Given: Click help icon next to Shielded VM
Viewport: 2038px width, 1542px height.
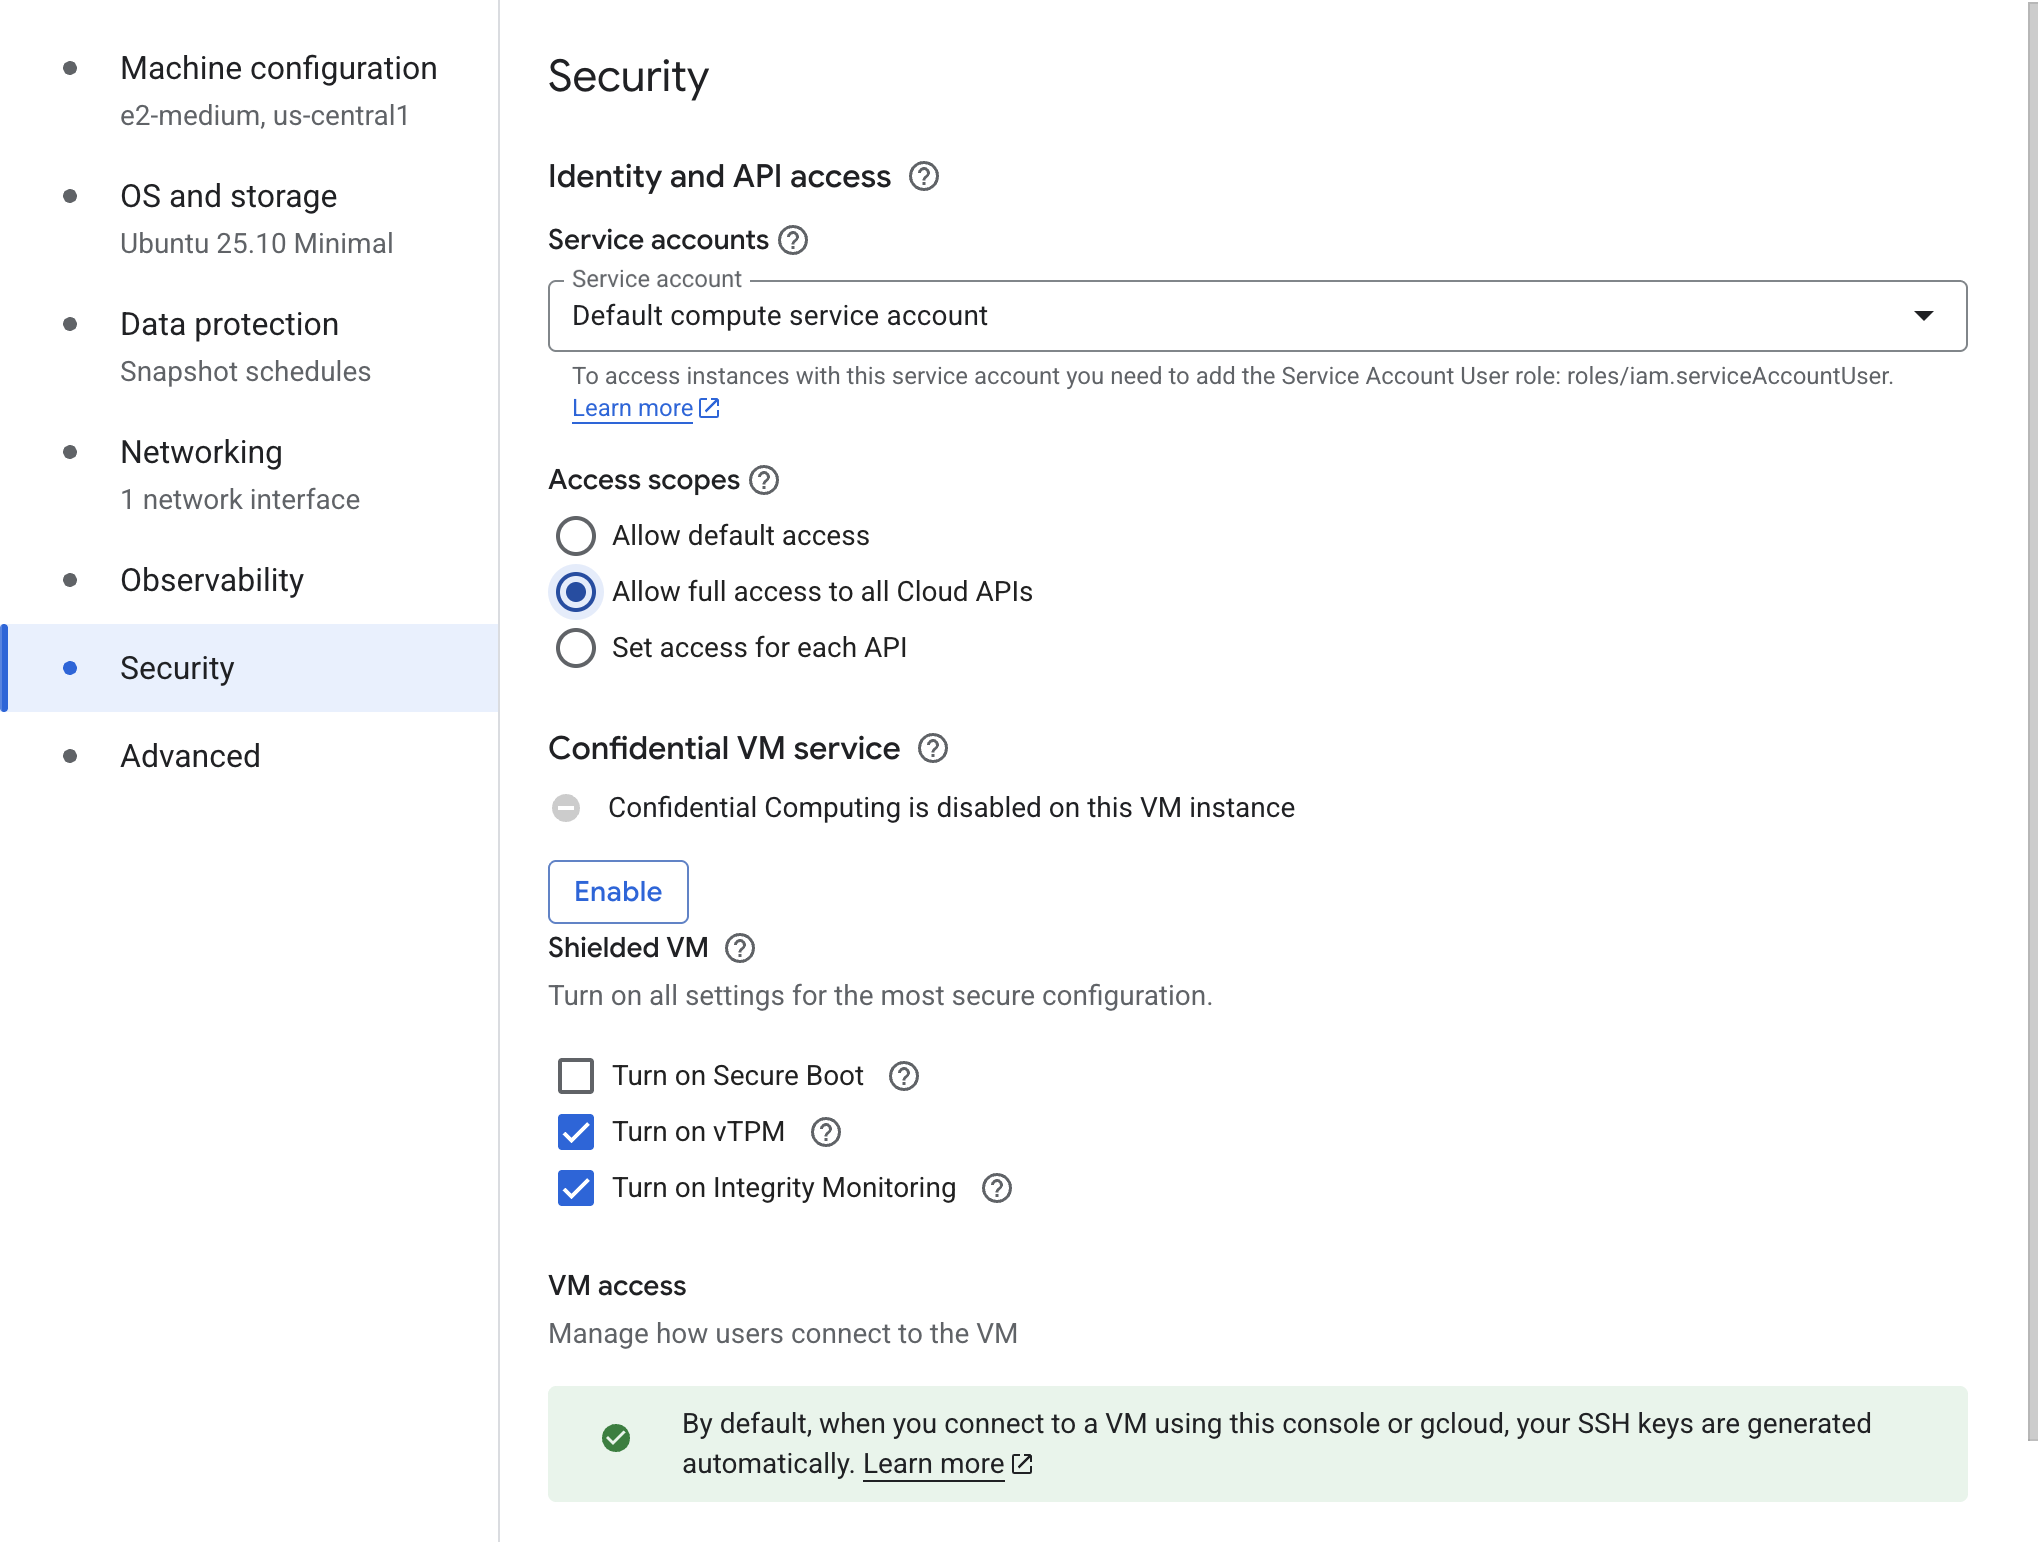Looking at the screenshot, I should (x=740, y=948).
